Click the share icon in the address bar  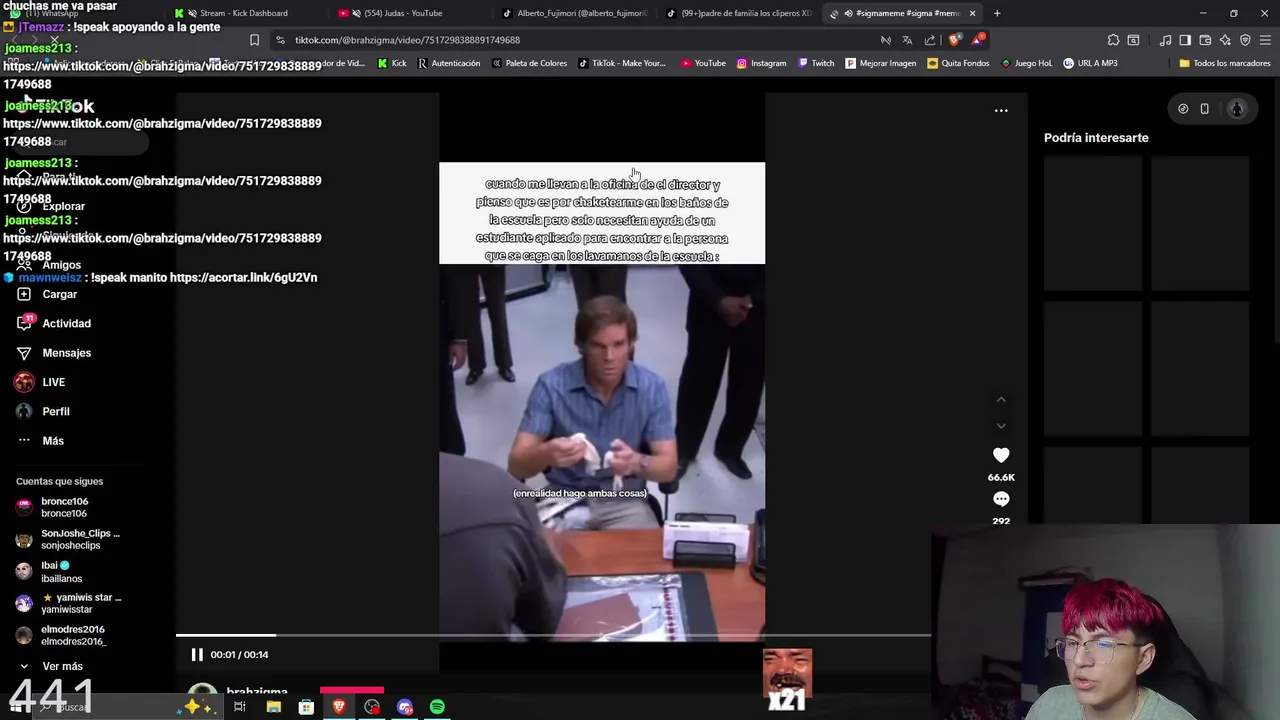pos(930,40)
